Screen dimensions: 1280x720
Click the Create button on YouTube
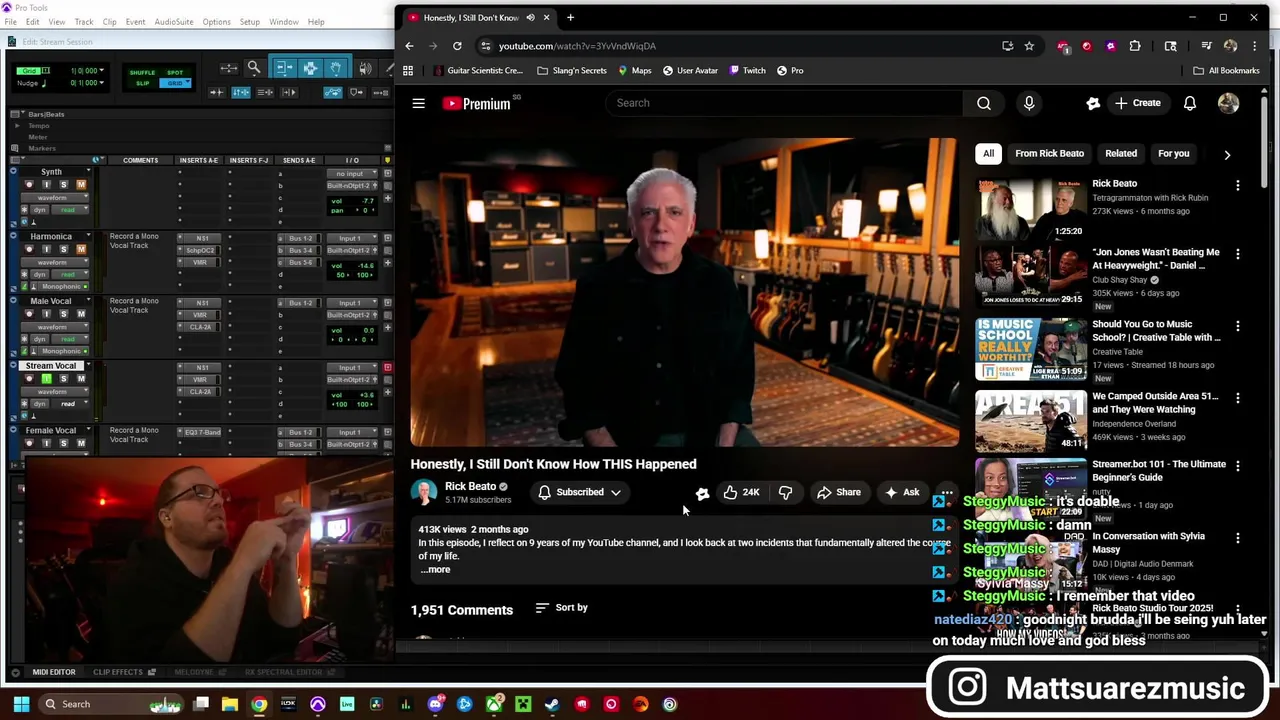1137,103
